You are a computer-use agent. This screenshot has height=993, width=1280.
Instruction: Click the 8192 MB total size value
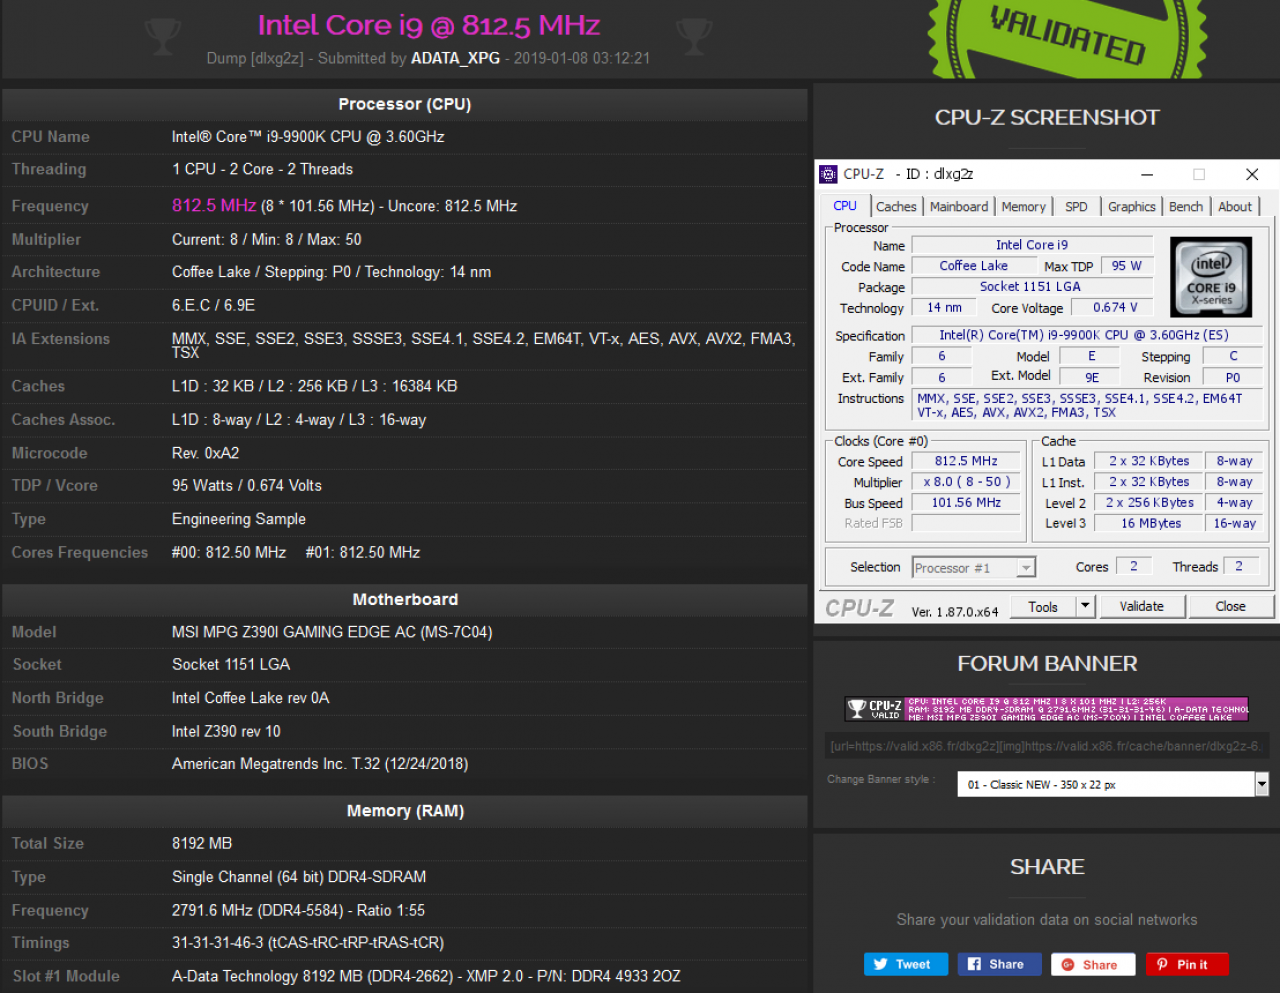(x=202, y=844)
